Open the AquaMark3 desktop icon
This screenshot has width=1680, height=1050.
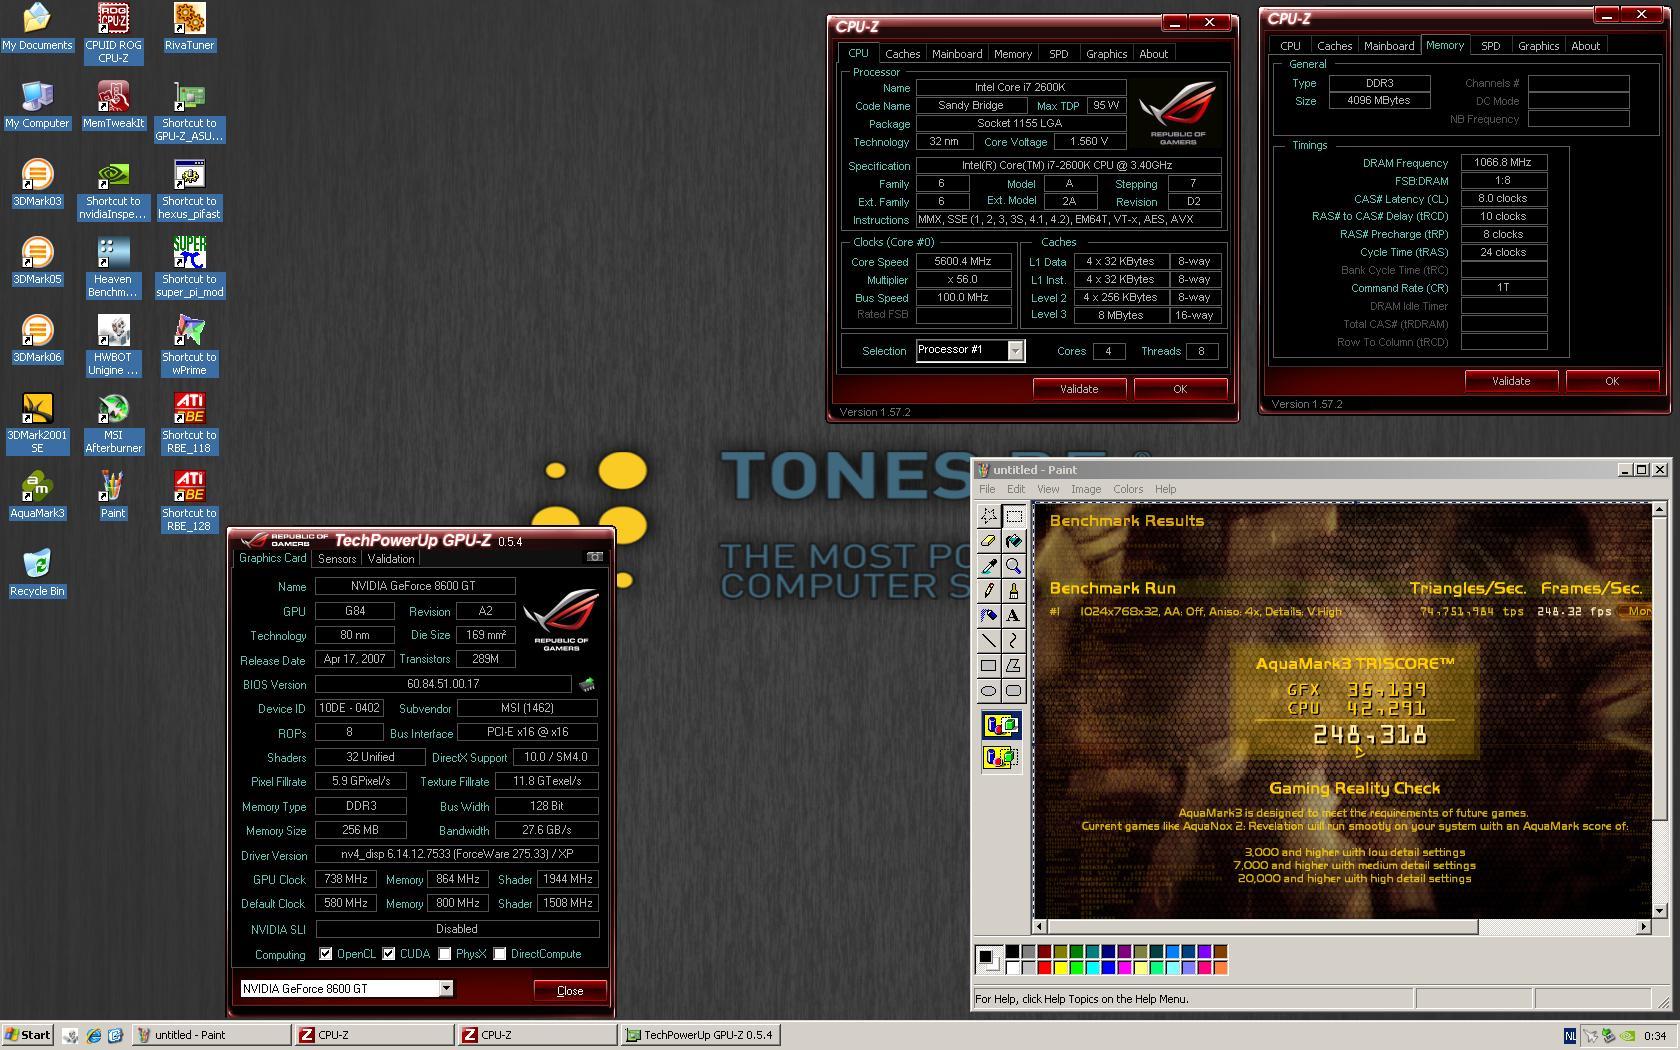pos(37,495)
